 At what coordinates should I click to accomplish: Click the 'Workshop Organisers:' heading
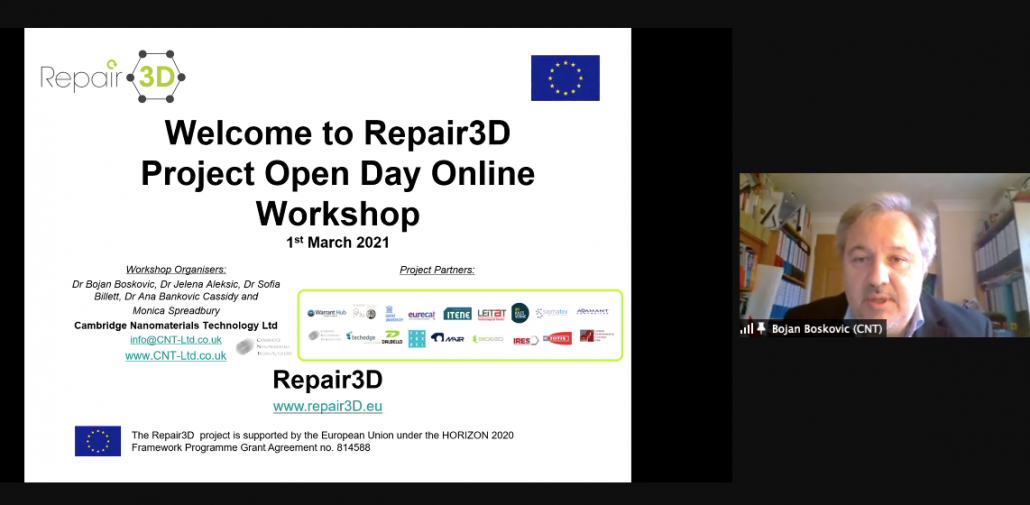point(176,269)
